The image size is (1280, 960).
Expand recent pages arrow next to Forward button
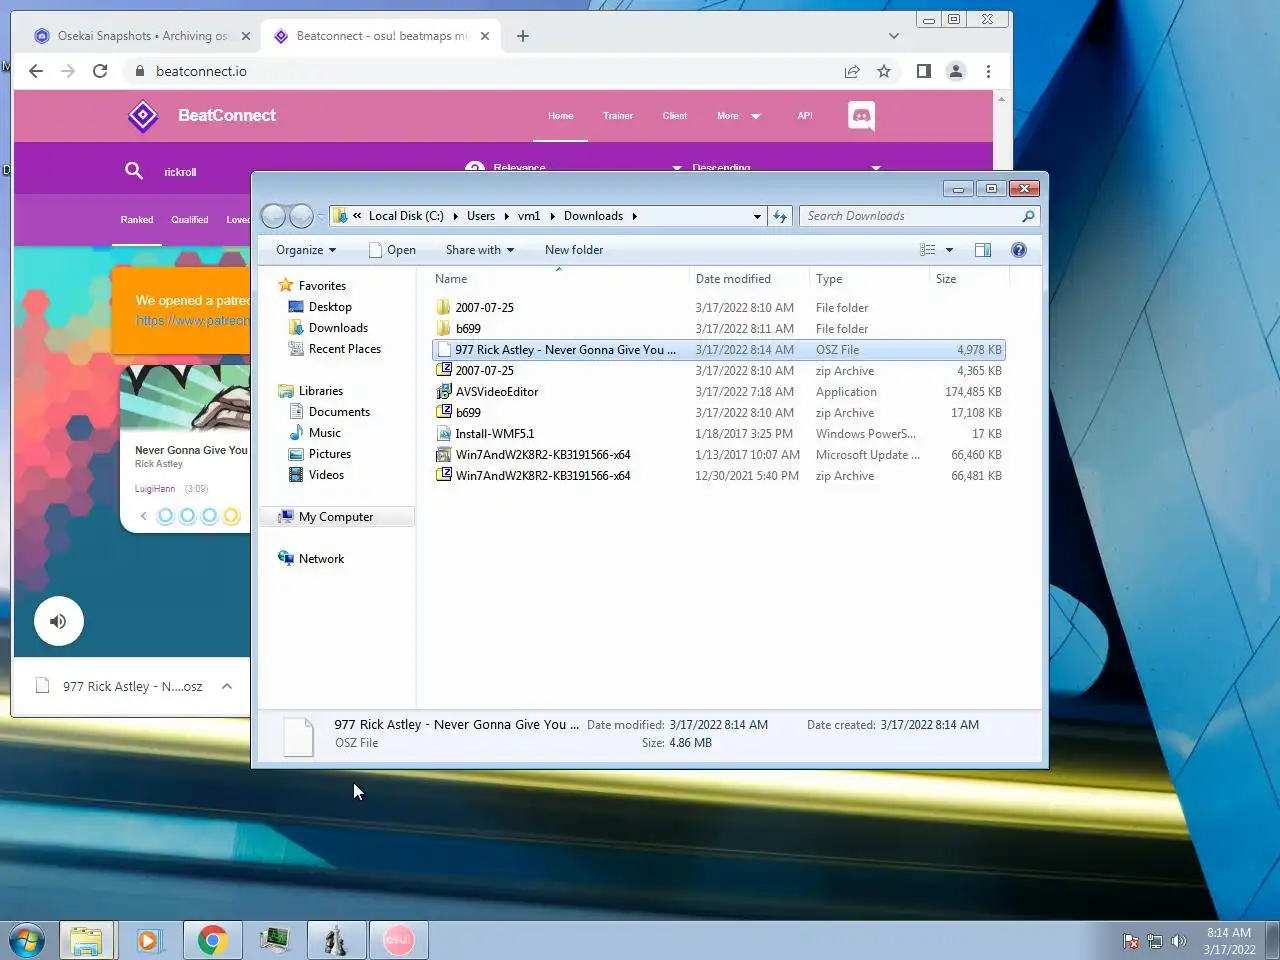[x=321, y=216]
